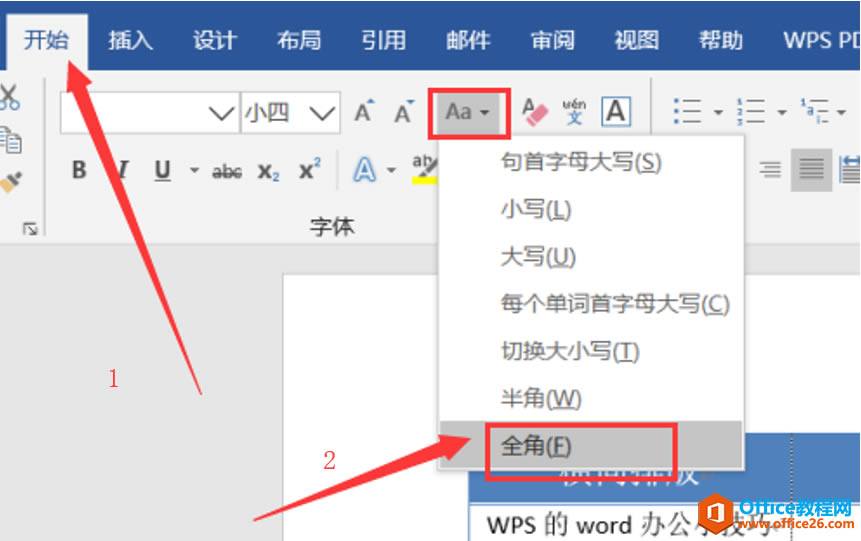
Task: Open the 视图 ribbon tab
Action: coord(636,40)
